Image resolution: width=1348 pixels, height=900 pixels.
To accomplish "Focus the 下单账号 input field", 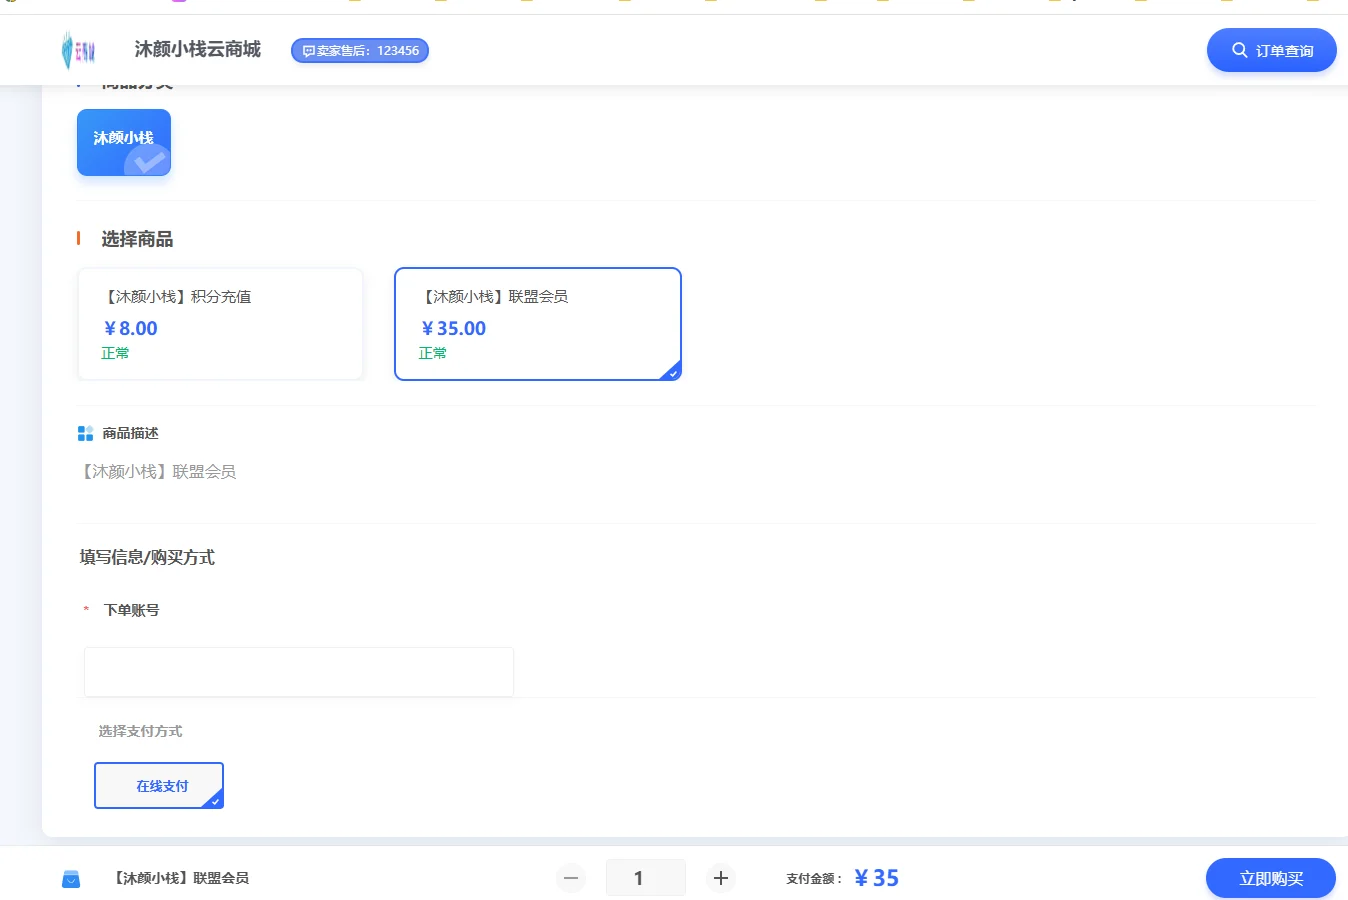I will [298, 671].
